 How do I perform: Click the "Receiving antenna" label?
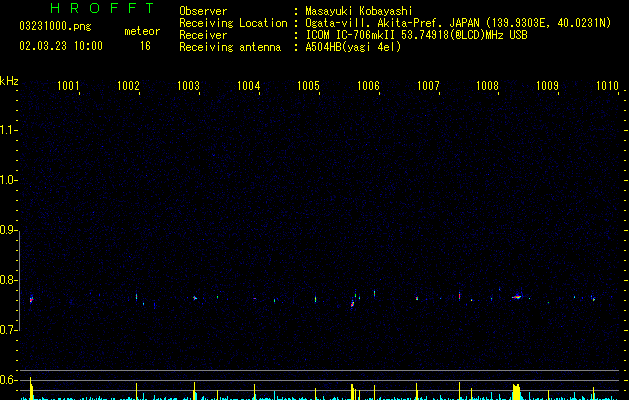[x=230, y=47]
